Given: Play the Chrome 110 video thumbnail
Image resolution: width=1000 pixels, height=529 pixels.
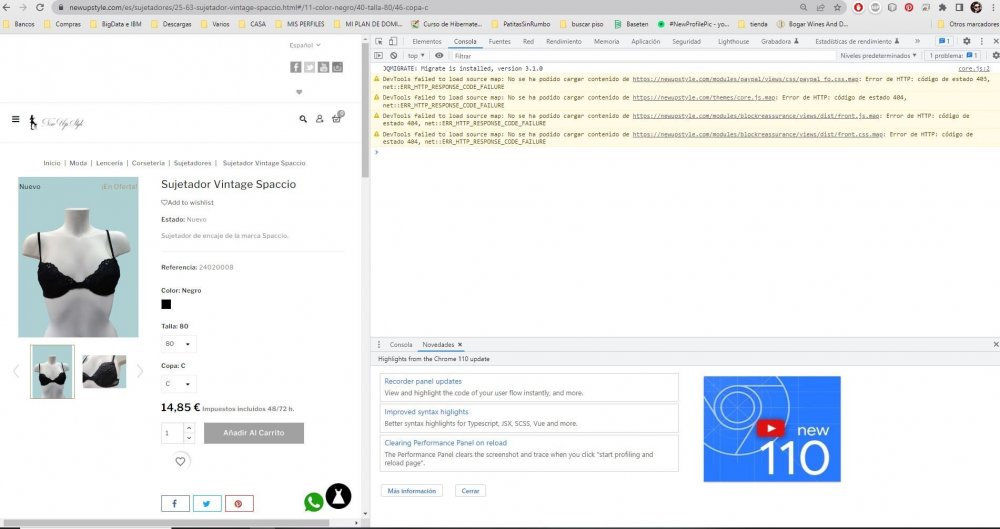Looking at the screenshot, I should pos(772,429).
